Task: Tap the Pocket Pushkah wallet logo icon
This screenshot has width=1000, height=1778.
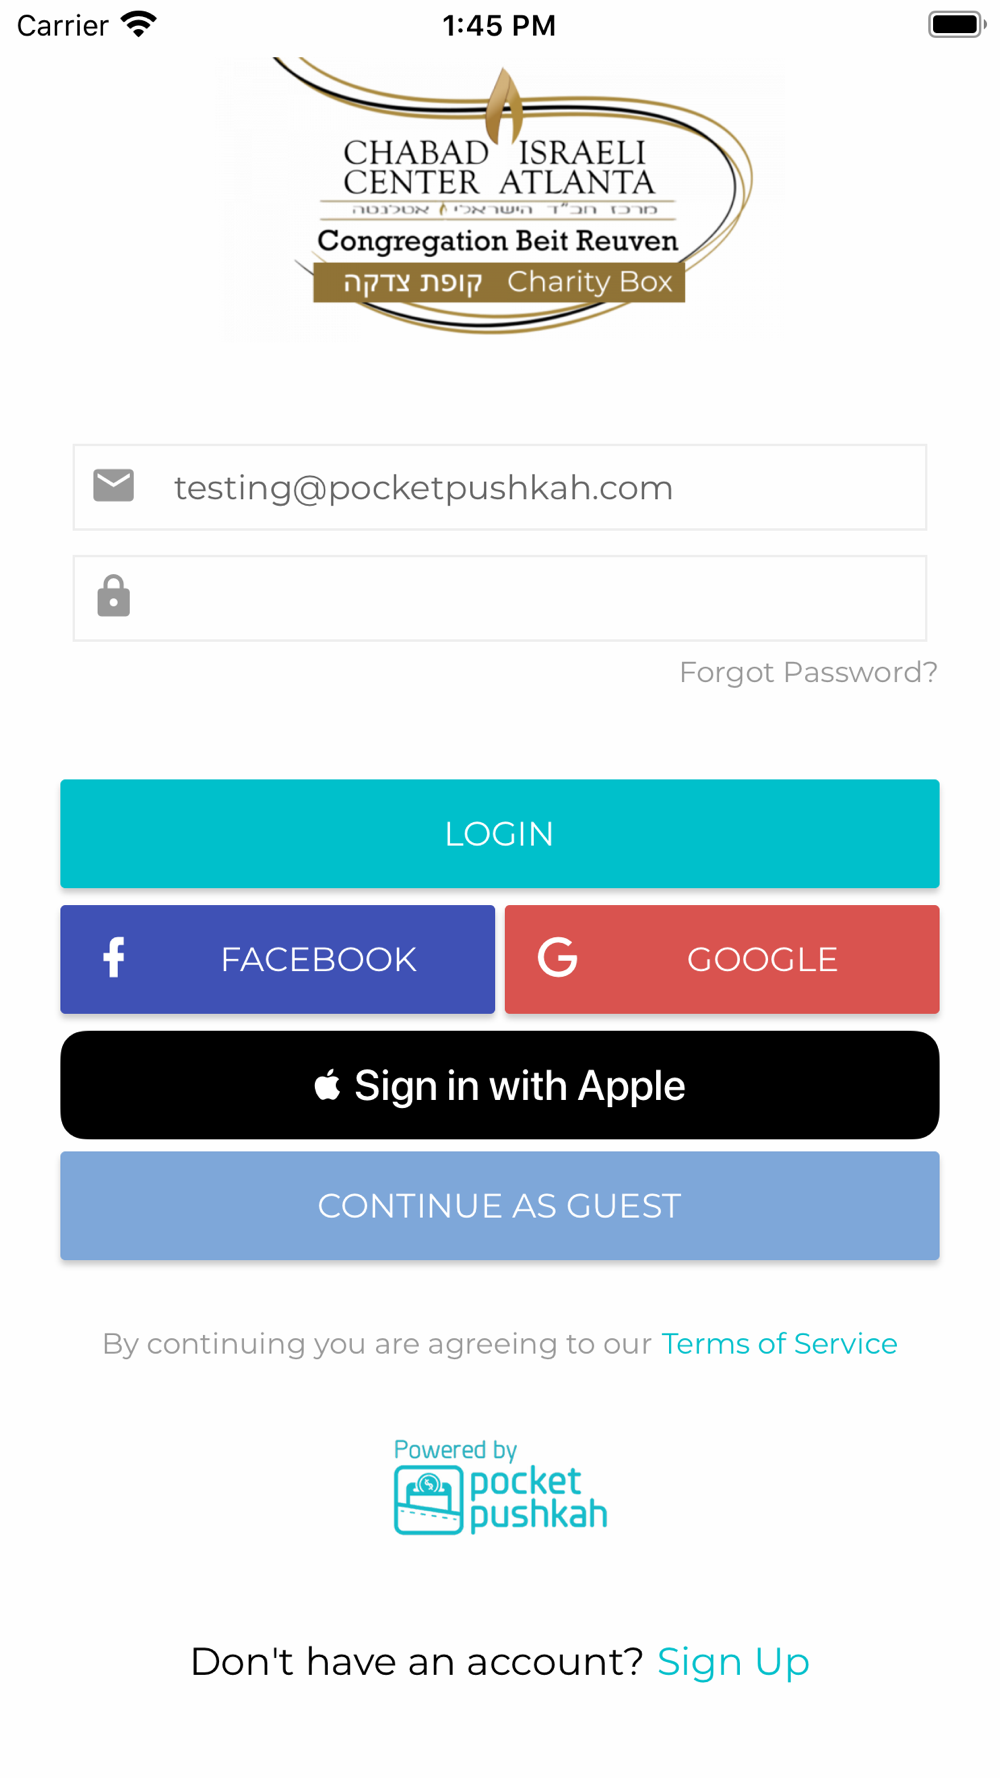Action: pyautogui.click(x=428, y=1500)
